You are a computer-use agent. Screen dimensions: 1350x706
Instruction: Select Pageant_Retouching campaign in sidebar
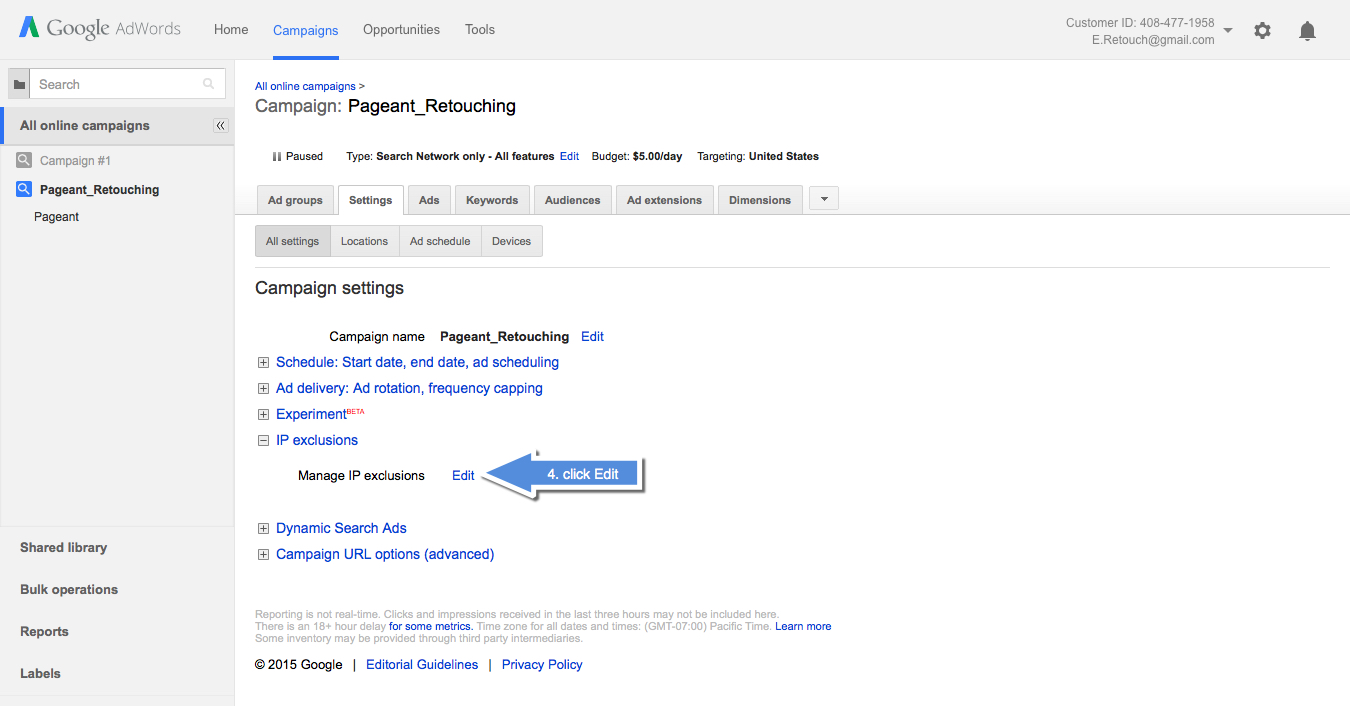pos(100,189)
